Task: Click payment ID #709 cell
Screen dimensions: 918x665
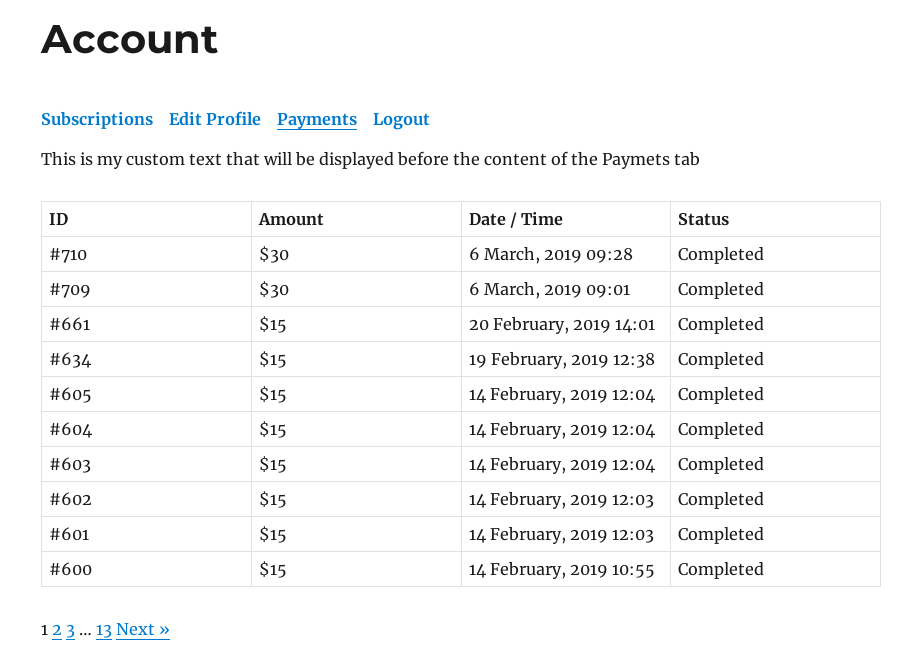Action: (146, 289)
